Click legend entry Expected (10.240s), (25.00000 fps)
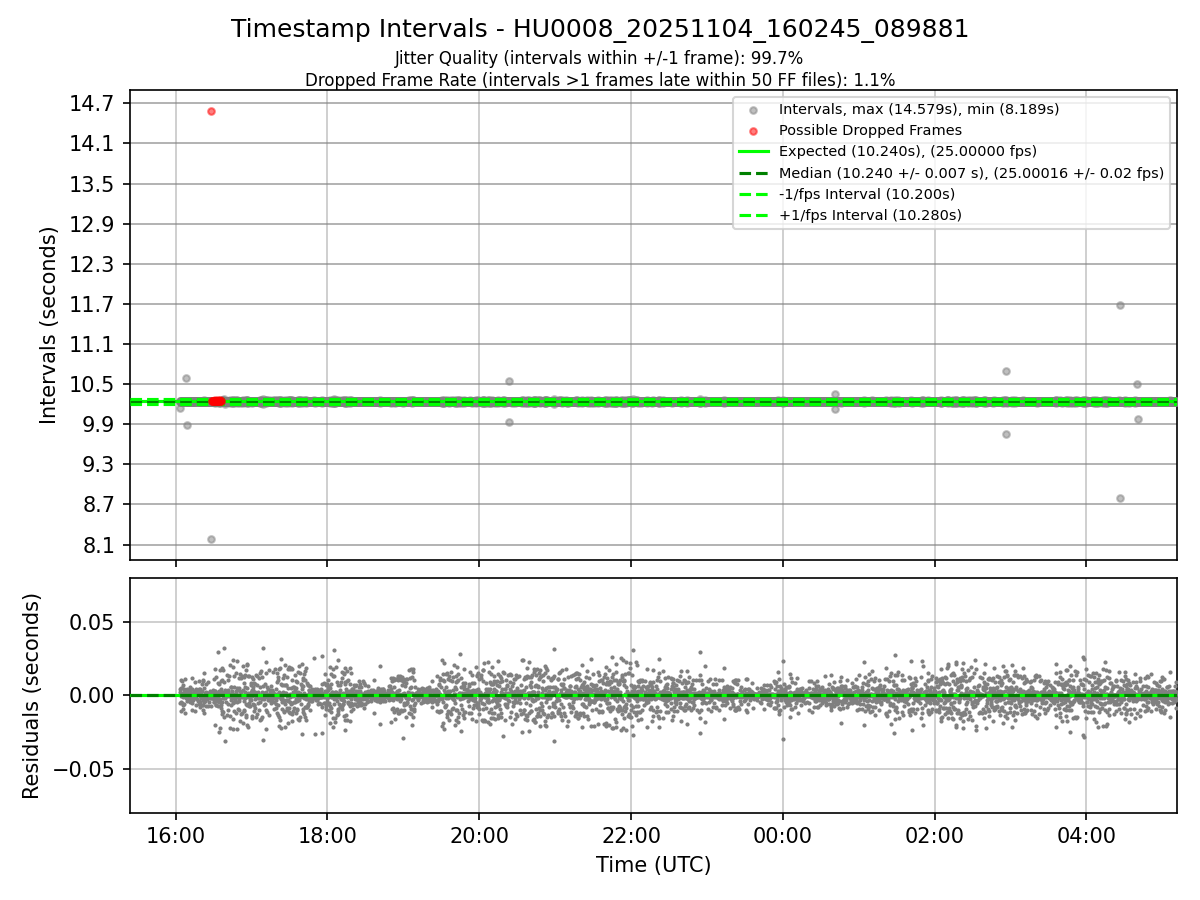Screen dimensions: 1200x900 coord(908,152)
